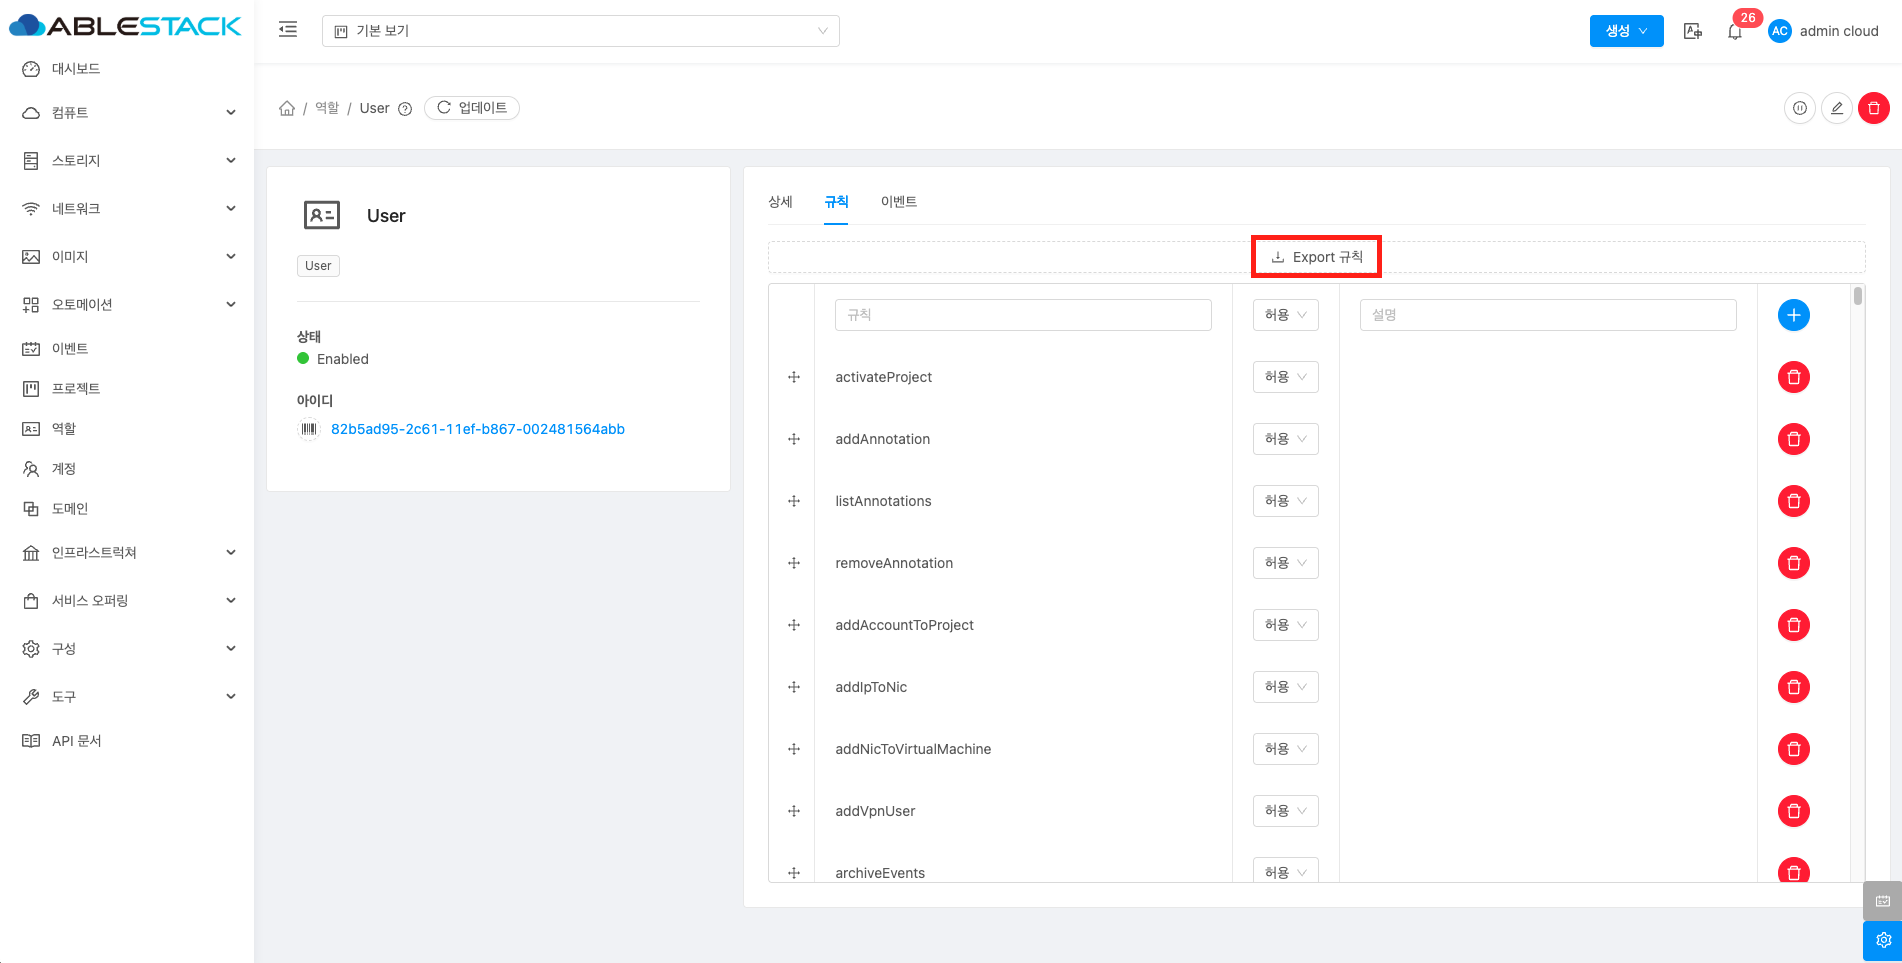Click the edit role pencil icon
1902x963 pixels.
1836,108
